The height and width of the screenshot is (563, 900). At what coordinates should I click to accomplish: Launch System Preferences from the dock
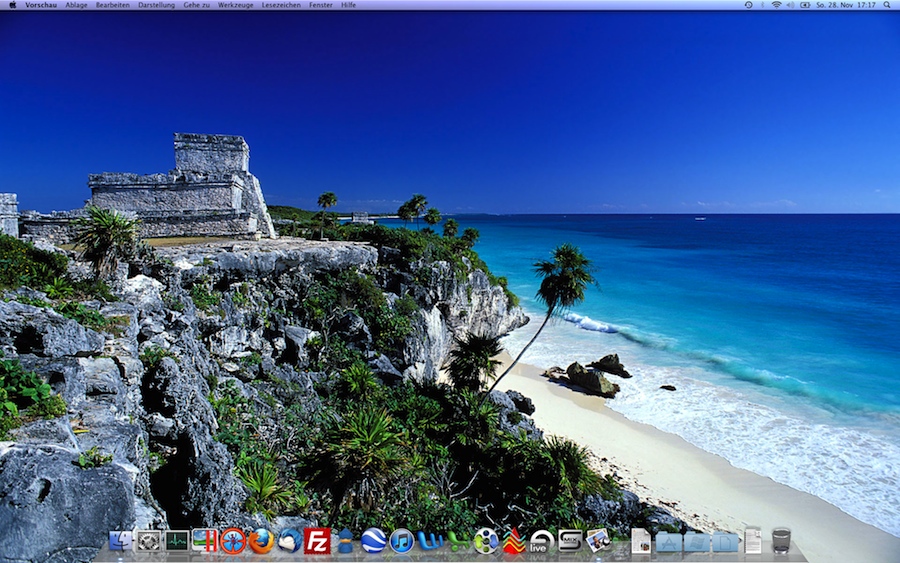pyautogui.click(x=149, y=541)
